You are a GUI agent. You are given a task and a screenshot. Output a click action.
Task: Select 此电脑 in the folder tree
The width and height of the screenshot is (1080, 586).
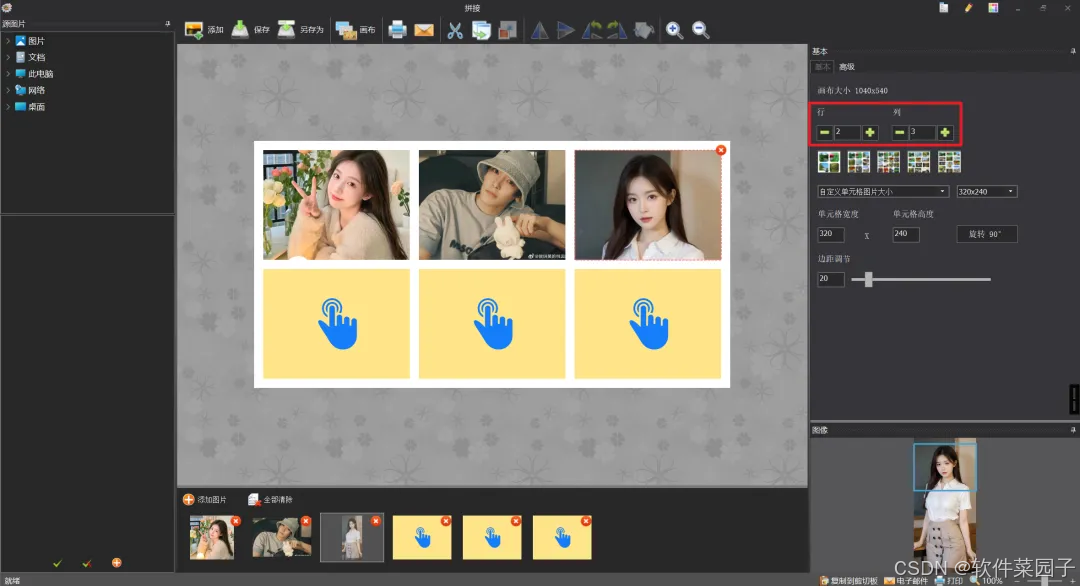tap(34, 74)
